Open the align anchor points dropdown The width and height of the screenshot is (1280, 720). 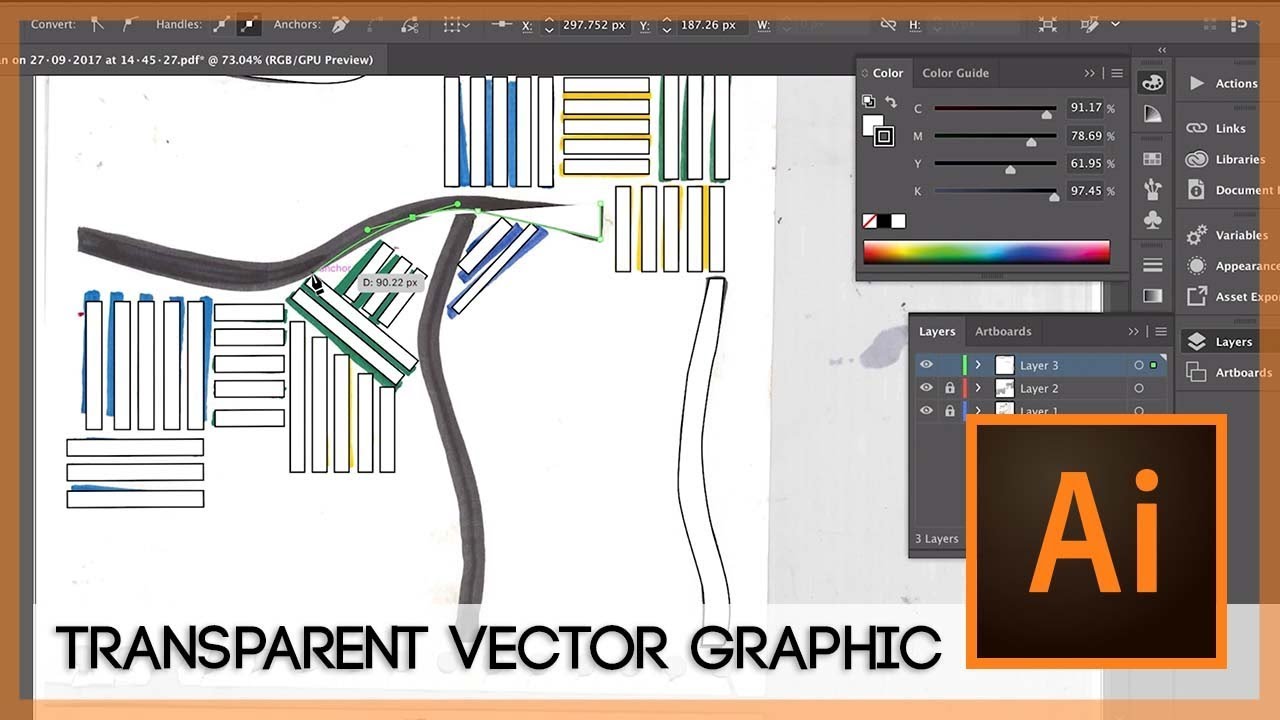[456, 24]
